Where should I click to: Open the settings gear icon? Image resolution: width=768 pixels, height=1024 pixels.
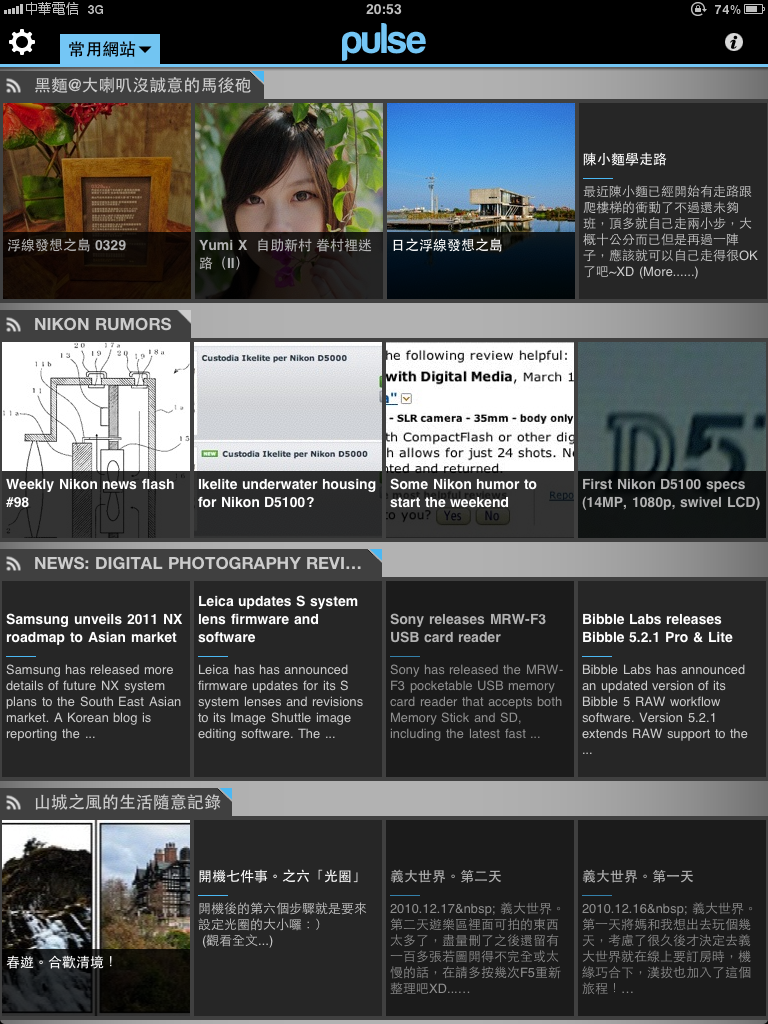pyautogui.click(x=22, y=43)
